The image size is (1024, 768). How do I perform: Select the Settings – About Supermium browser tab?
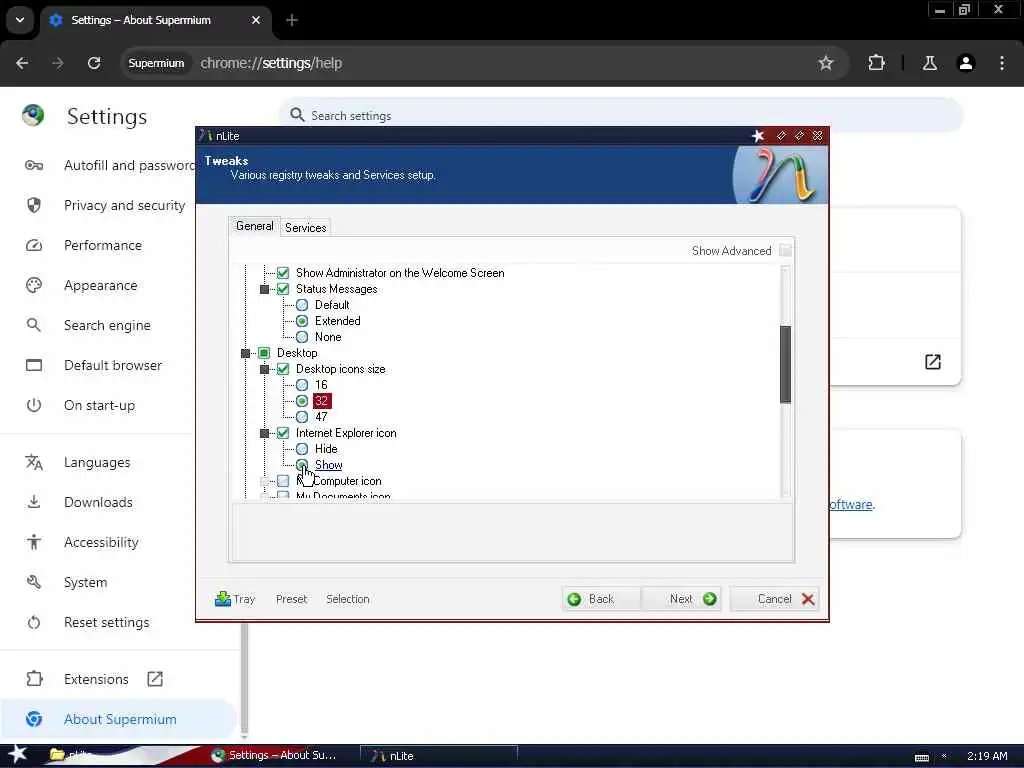click(x=155, y=20)
